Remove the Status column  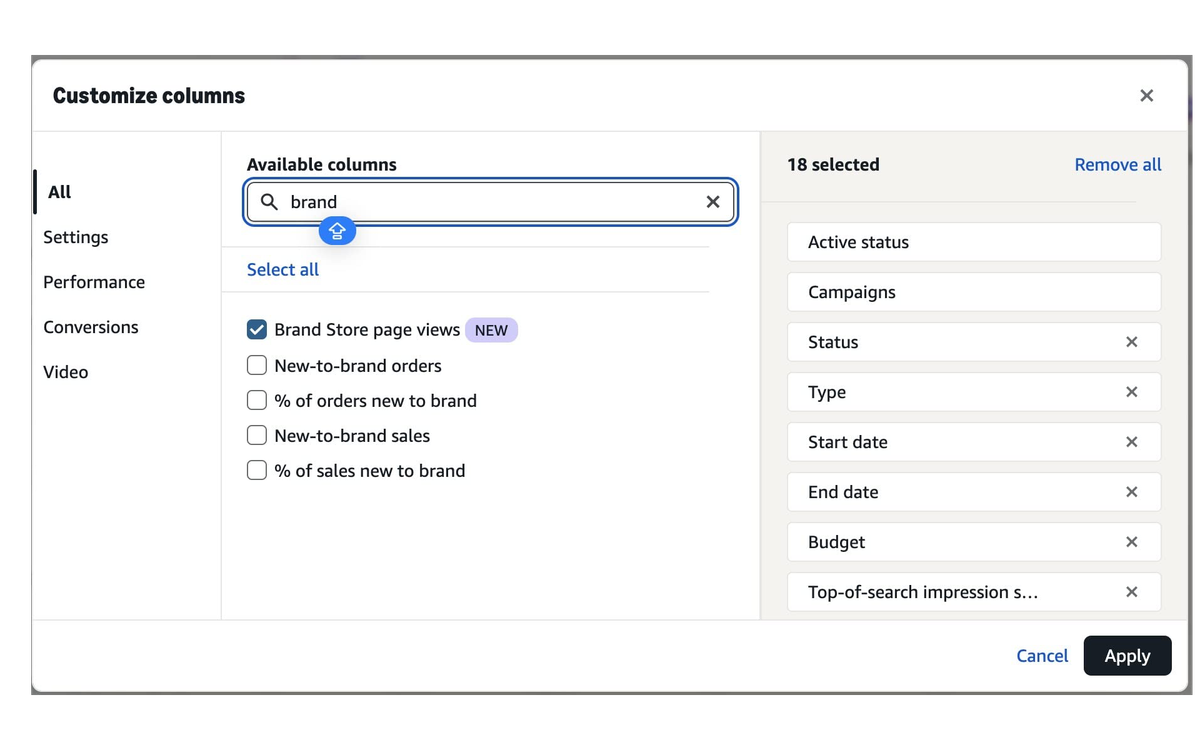1131,342
